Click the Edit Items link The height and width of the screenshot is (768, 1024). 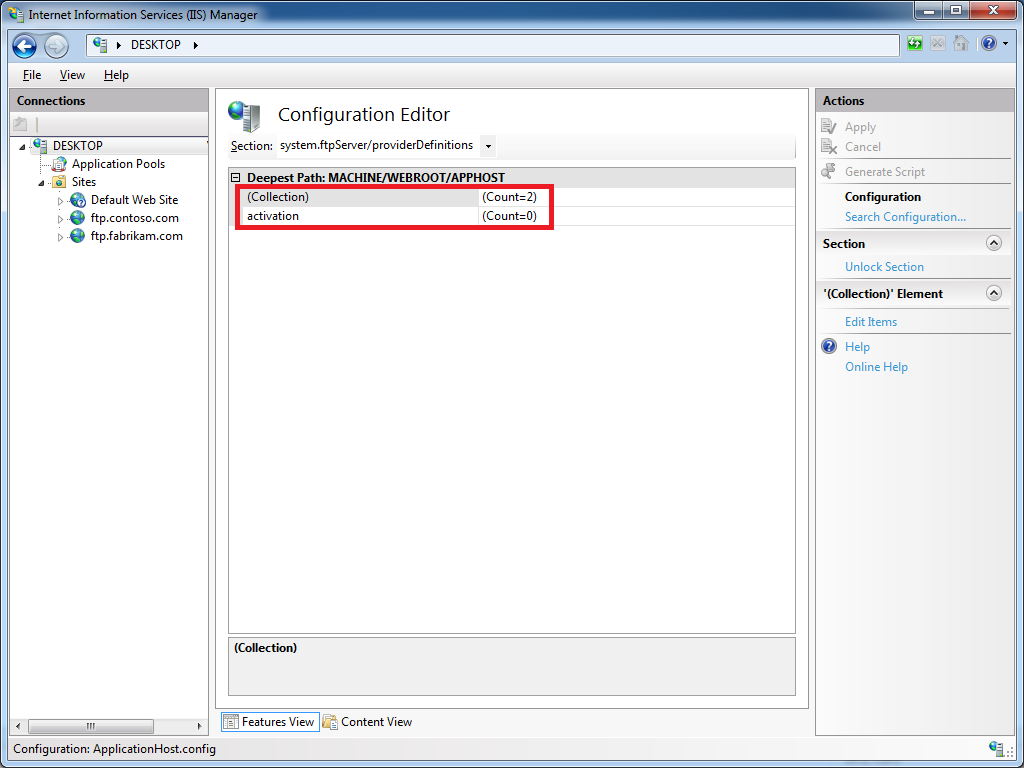pyautogui.click(x=871, y=322)
